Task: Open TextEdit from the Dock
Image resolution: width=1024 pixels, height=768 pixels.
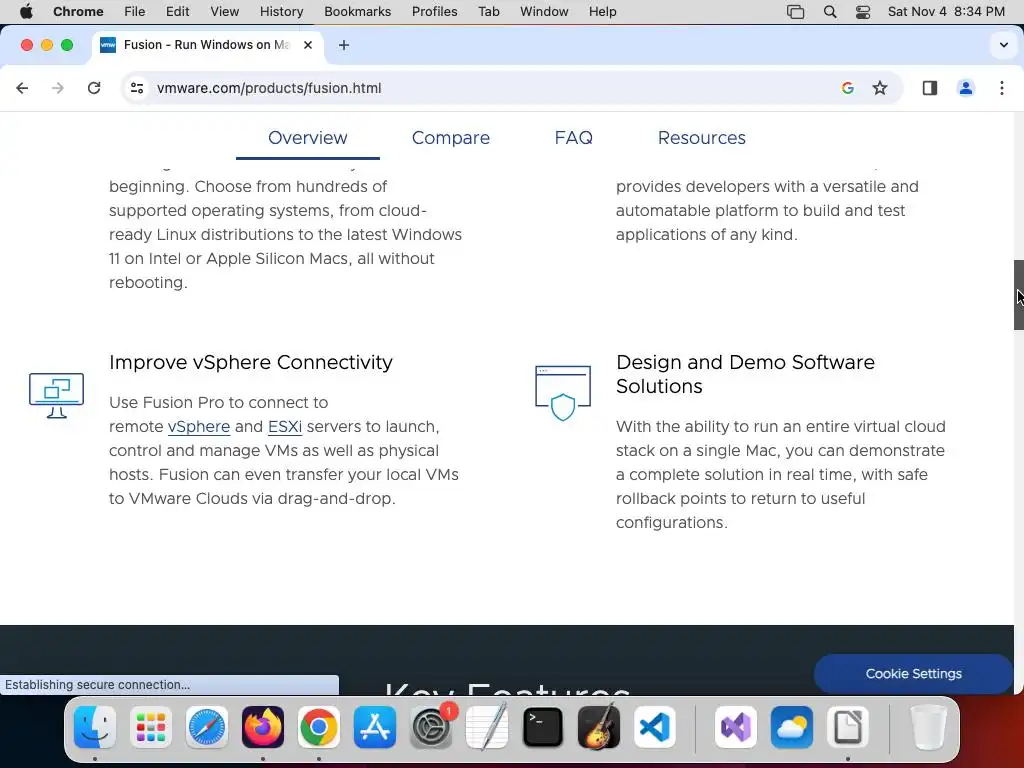Action: 487,727
